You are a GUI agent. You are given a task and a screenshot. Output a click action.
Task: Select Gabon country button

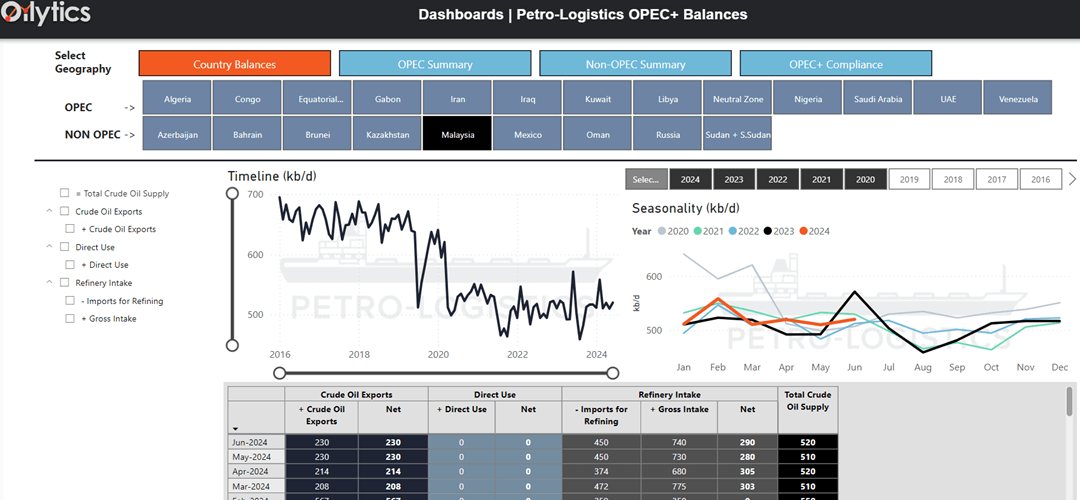[x=388, y=98]
